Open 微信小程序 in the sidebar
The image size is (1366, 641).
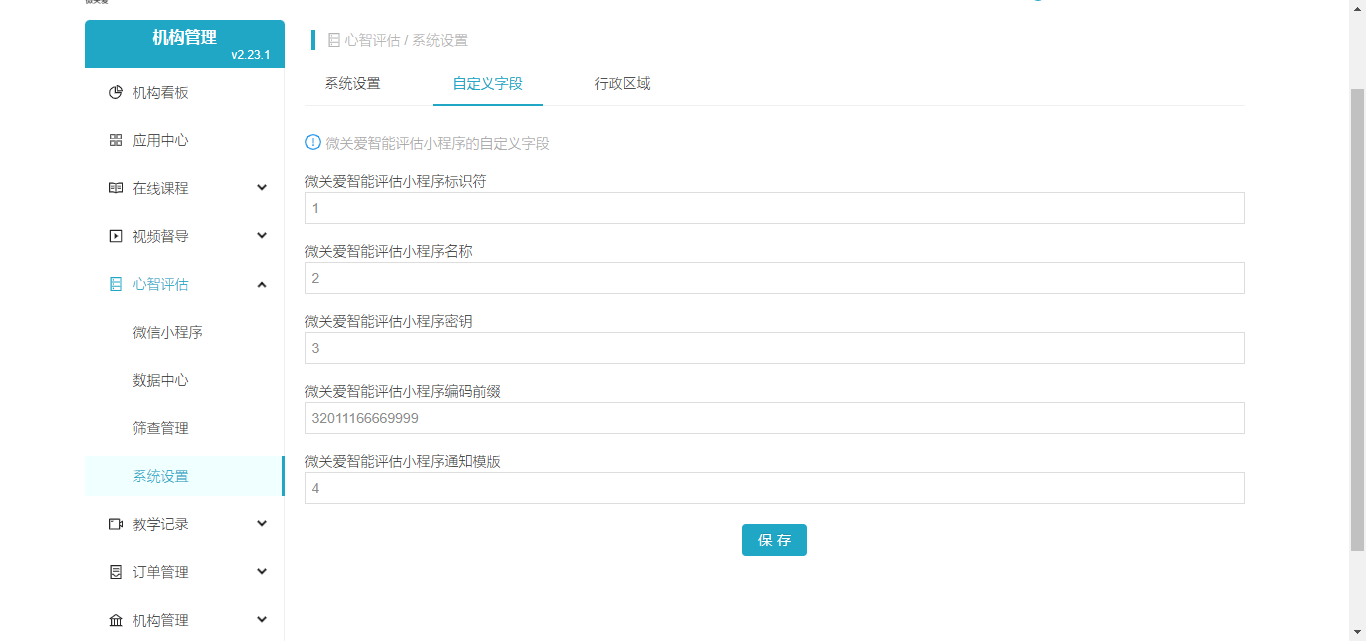point(168,332)
